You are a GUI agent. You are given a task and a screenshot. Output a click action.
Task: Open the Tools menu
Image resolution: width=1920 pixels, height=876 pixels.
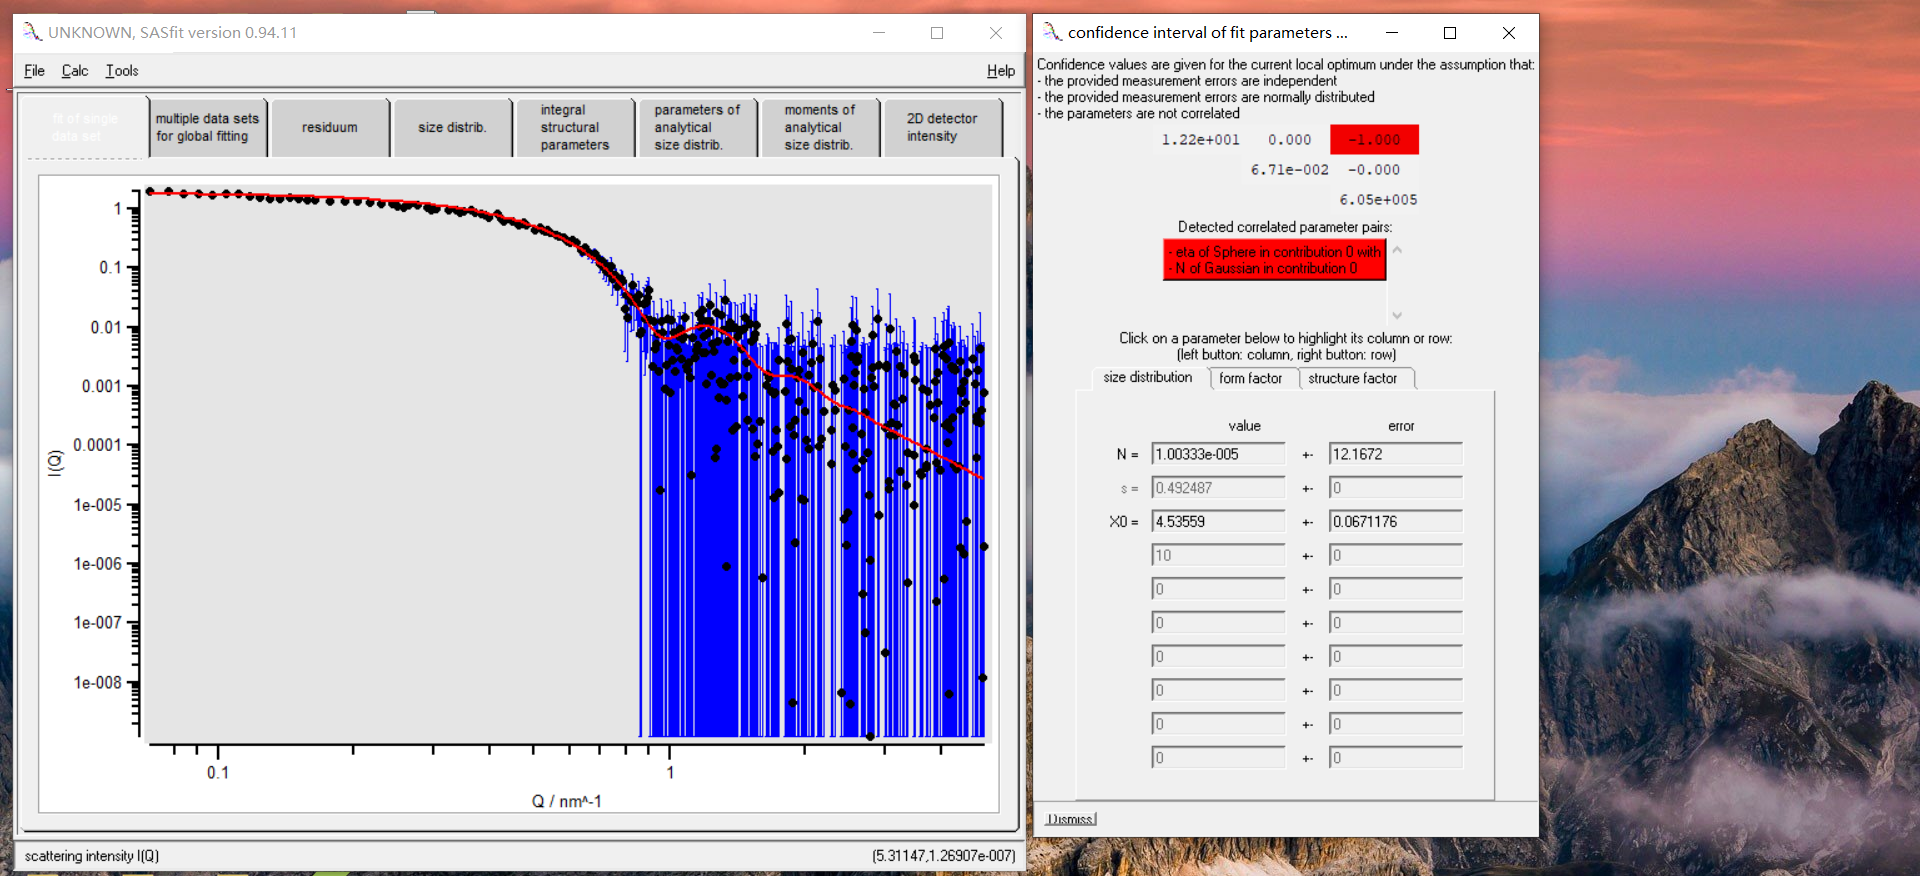[122, 71]
